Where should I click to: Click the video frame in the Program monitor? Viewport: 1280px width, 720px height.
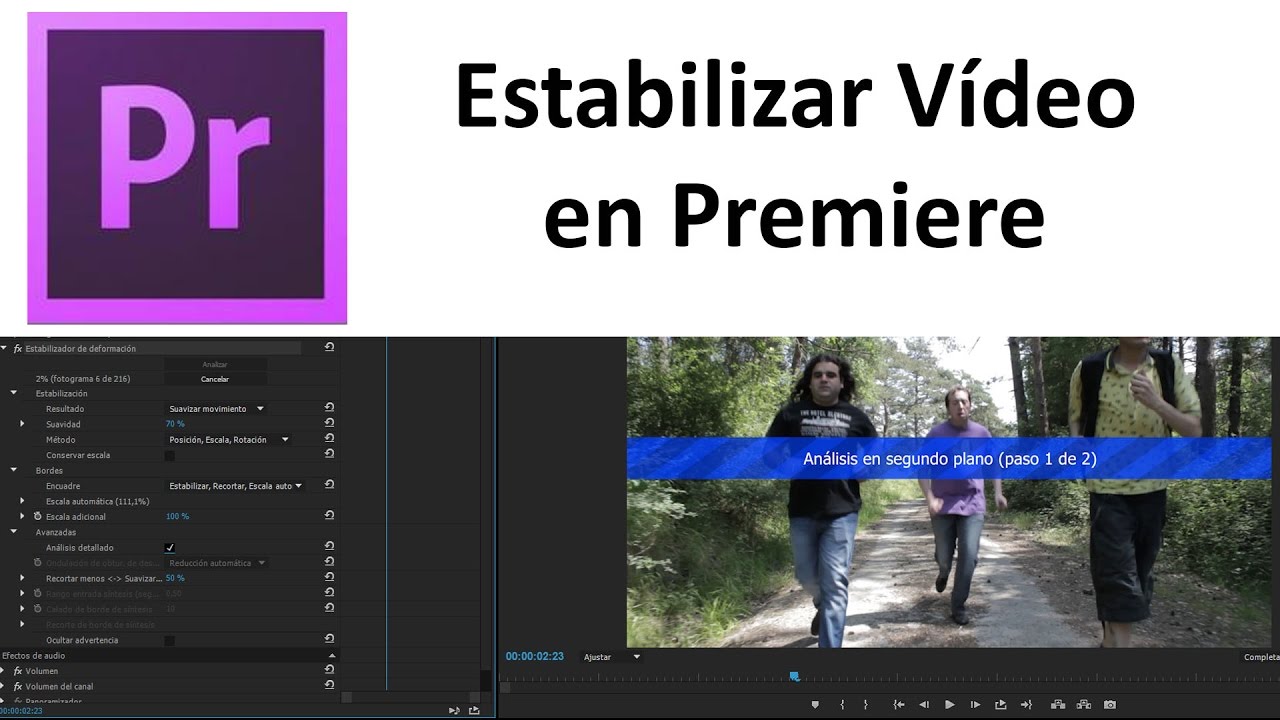coord(949,493)
